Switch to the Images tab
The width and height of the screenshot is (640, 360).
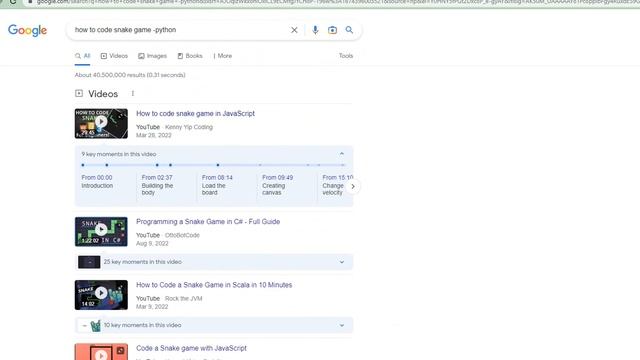(x=152, y=56)
